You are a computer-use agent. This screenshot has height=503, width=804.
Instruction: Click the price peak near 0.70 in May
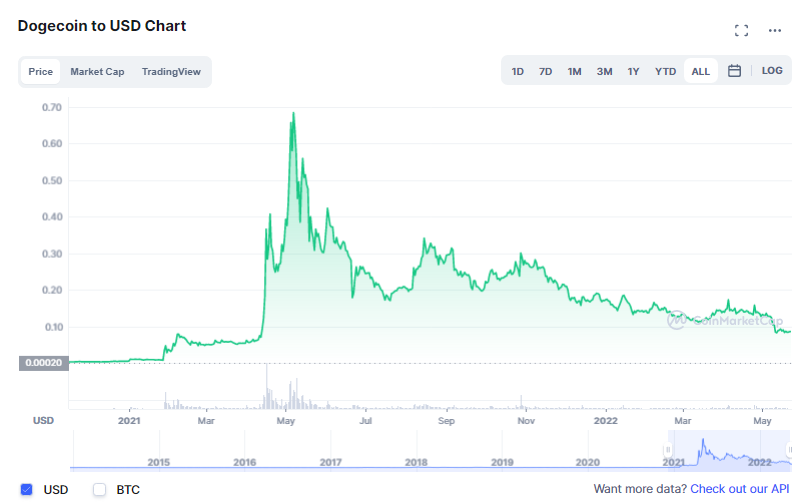(293, 113)
